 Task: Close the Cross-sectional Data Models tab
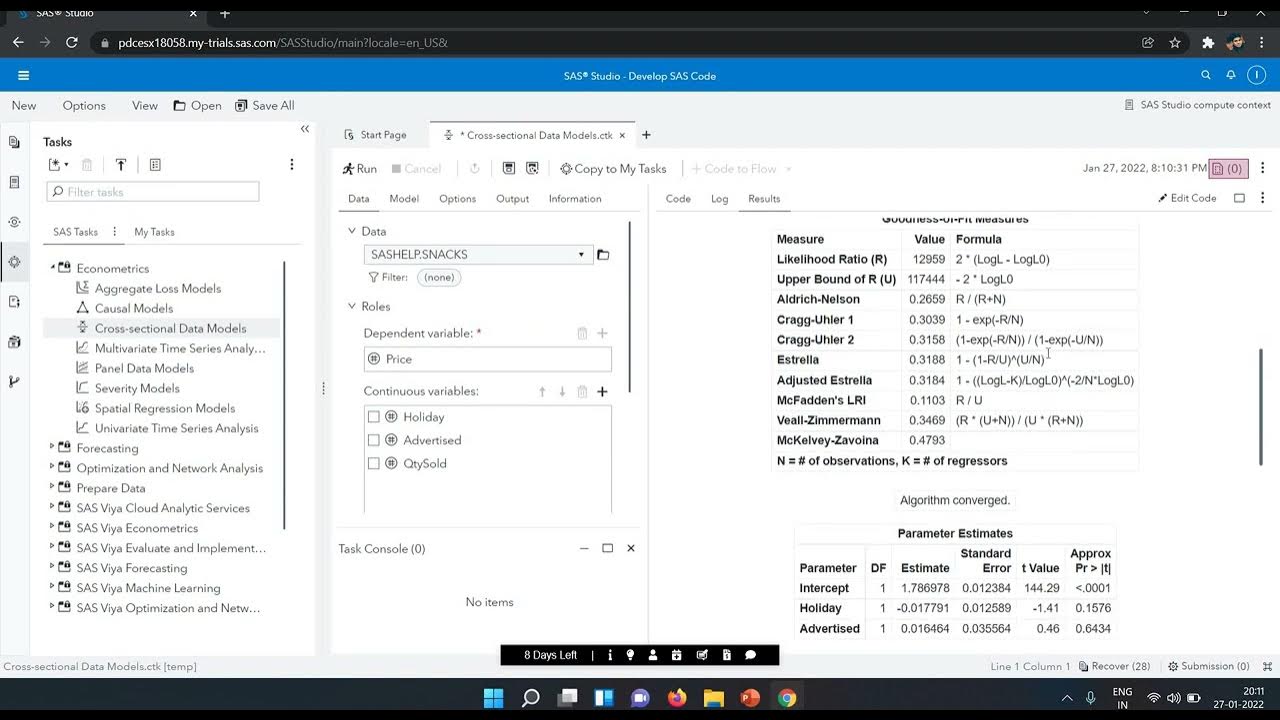point(623,135)
